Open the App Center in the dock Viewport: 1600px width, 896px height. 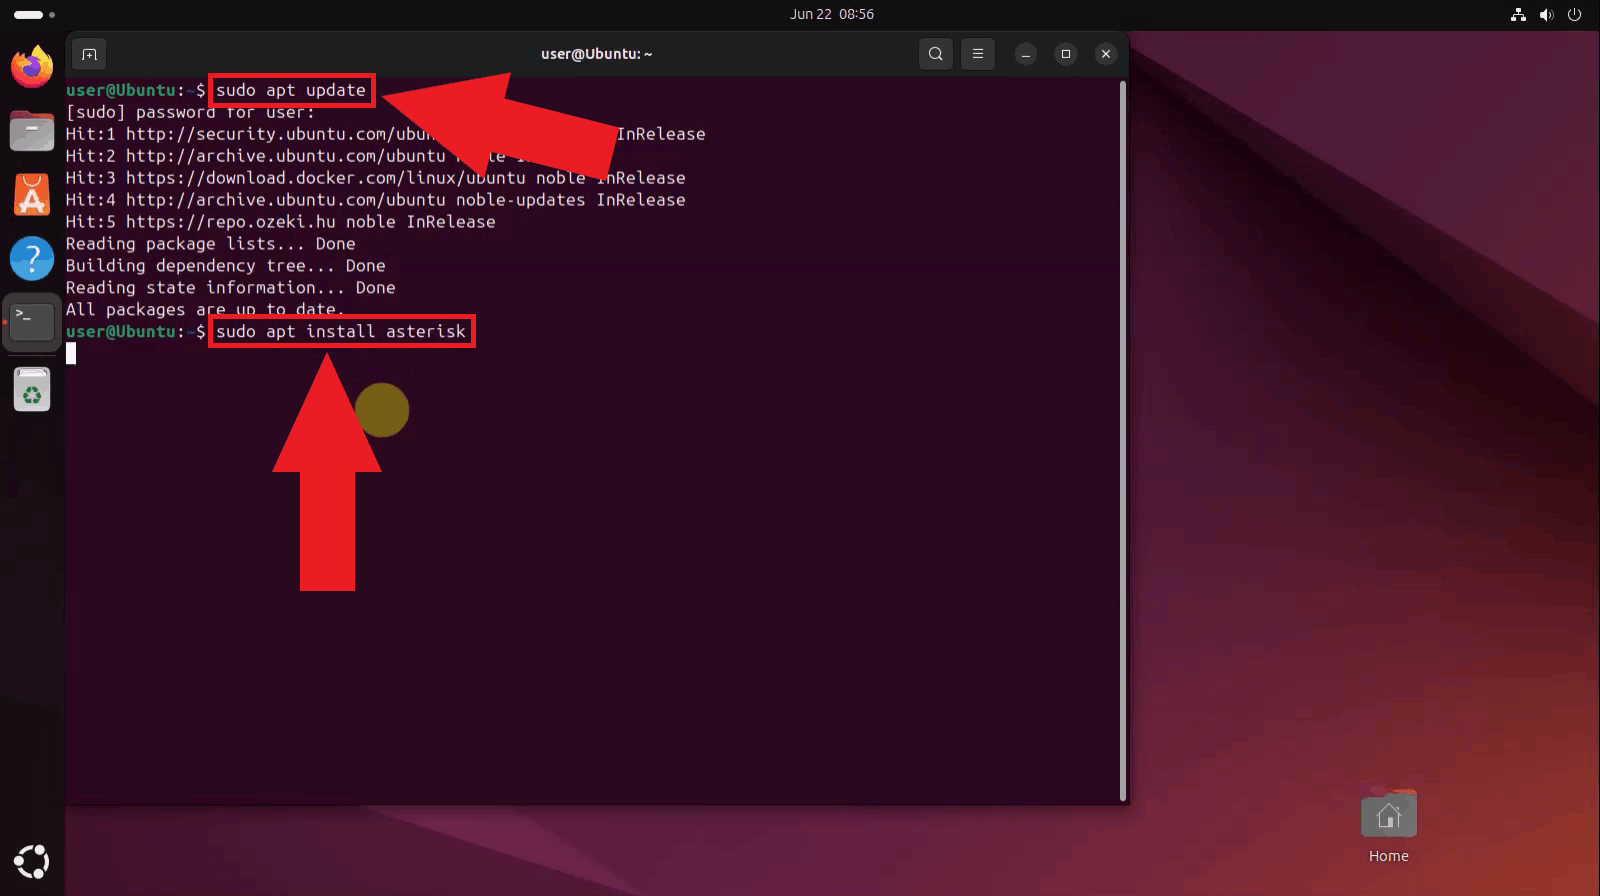[32, 195]
